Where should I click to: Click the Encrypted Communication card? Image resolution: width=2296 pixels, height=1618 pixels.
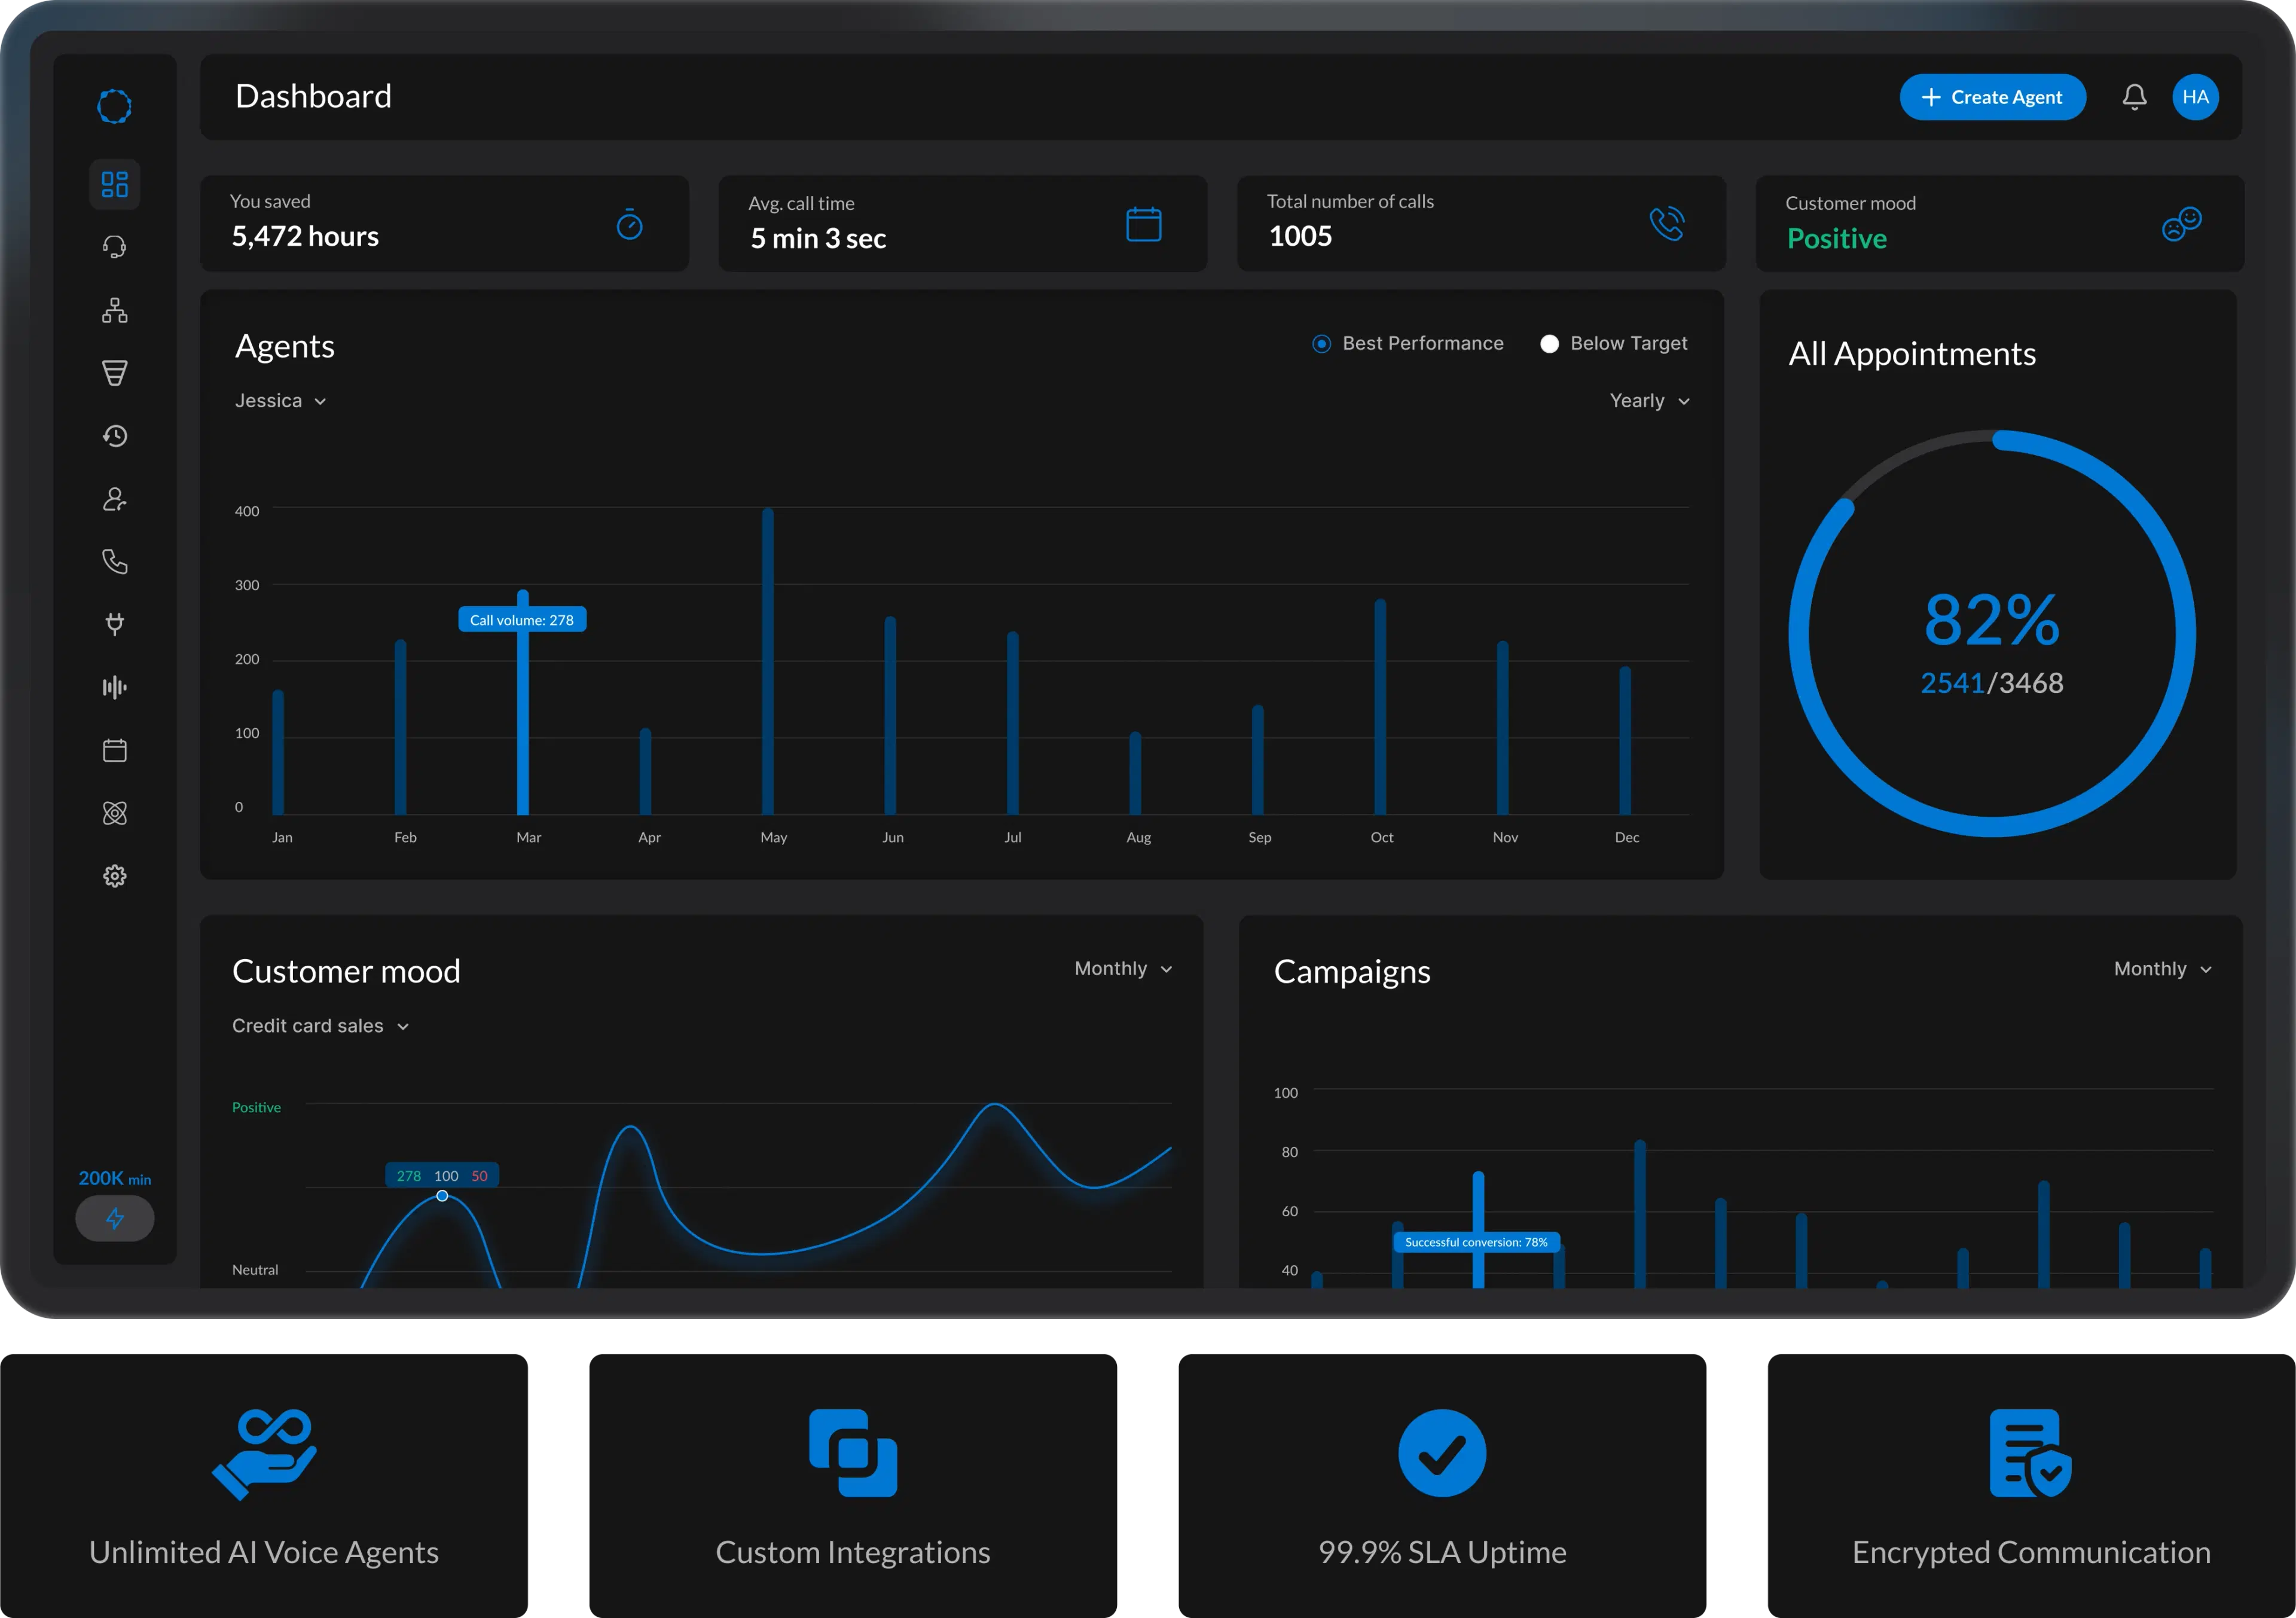[x=2031, y=1485]
